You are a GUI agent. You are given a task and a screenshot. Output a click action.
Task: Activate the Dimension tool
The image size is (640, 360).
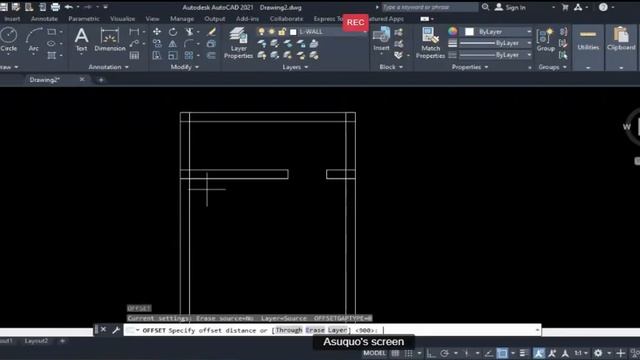tap(110, 40)
